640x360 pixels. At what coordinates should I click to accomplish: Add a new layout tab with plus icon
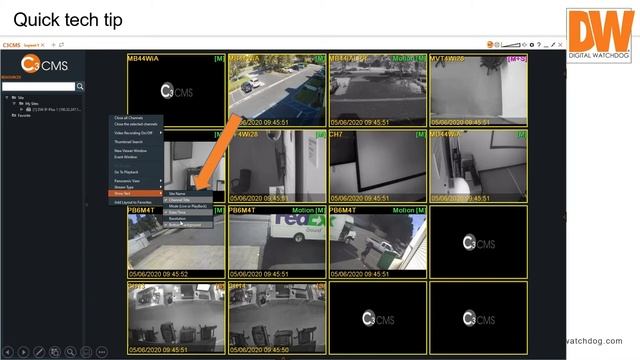click(x=53, y=45)
